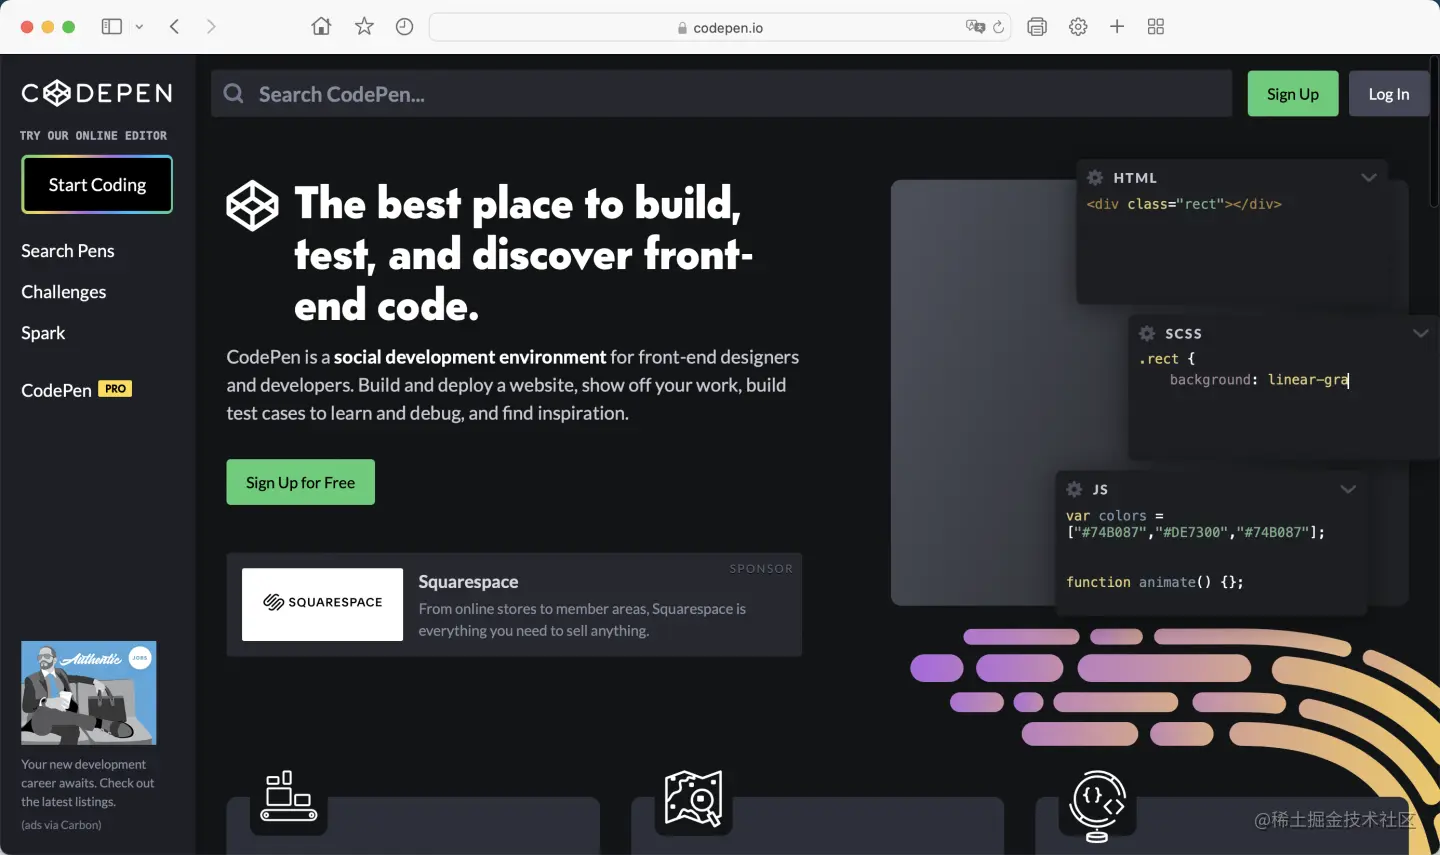Image resolution: width=1440 pixels, height=855 pixels.
Task: Click the PRO badge next to CodePen
Action: [115, 389]
